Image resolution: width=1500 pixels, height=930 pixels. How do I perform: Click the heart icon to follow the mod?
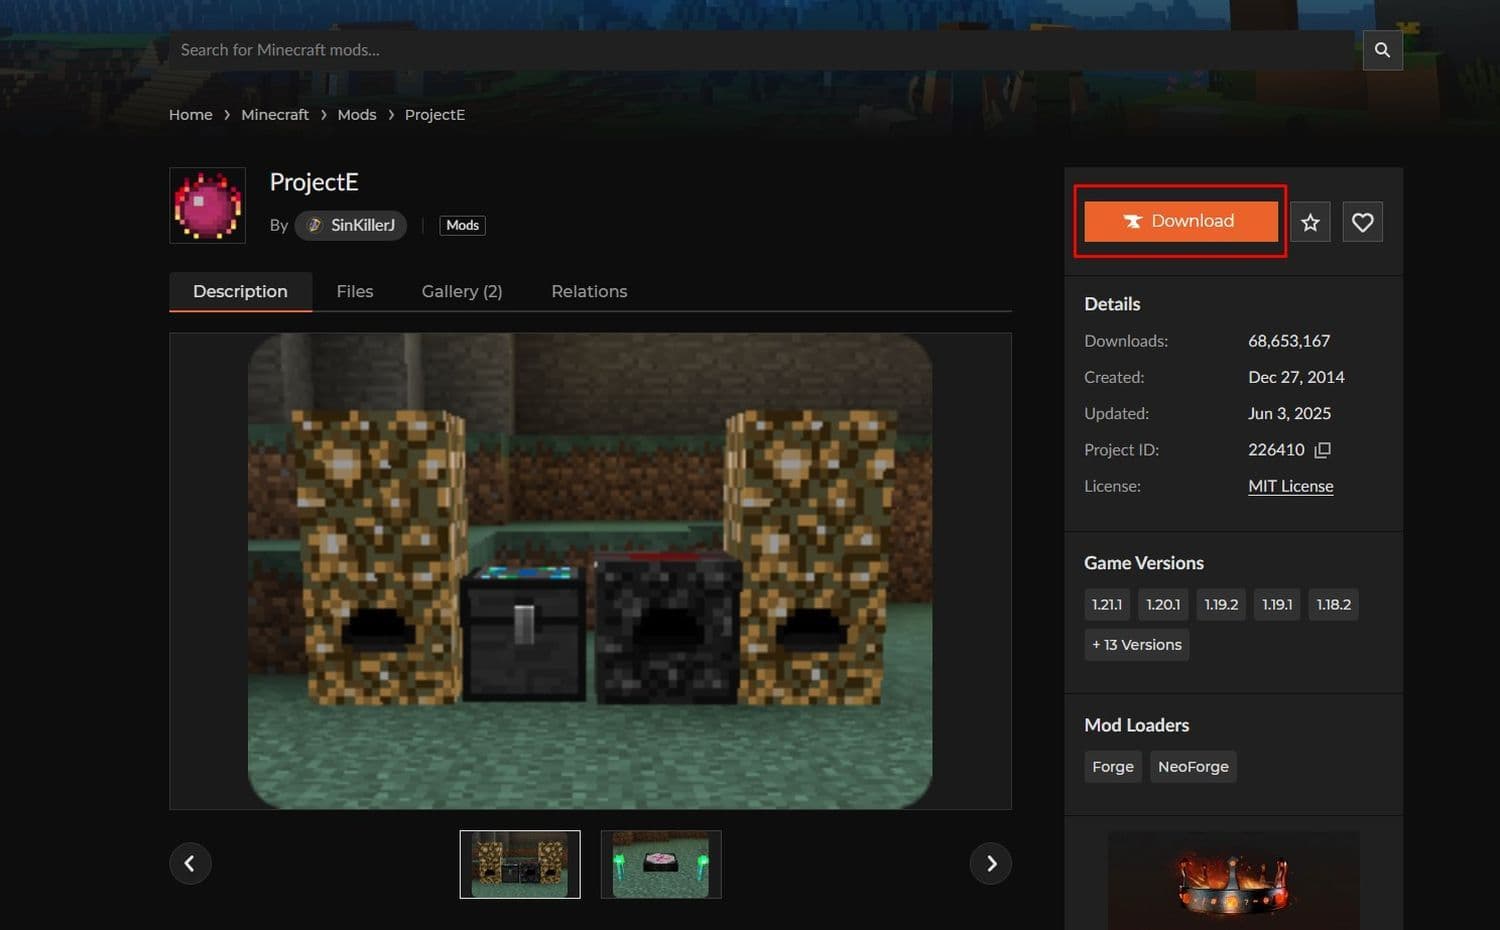(1362, 221)
